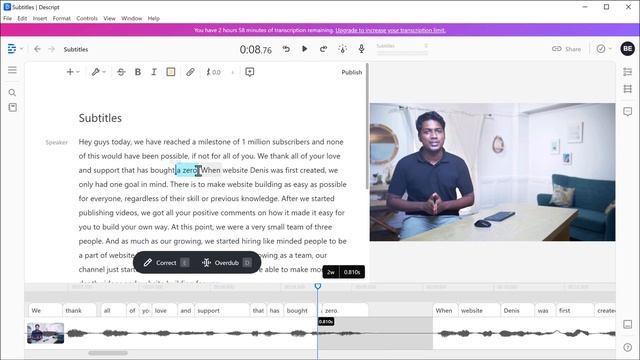Skip forward in playback
Viewport: 640px width, 360px height.
[323, 49]
